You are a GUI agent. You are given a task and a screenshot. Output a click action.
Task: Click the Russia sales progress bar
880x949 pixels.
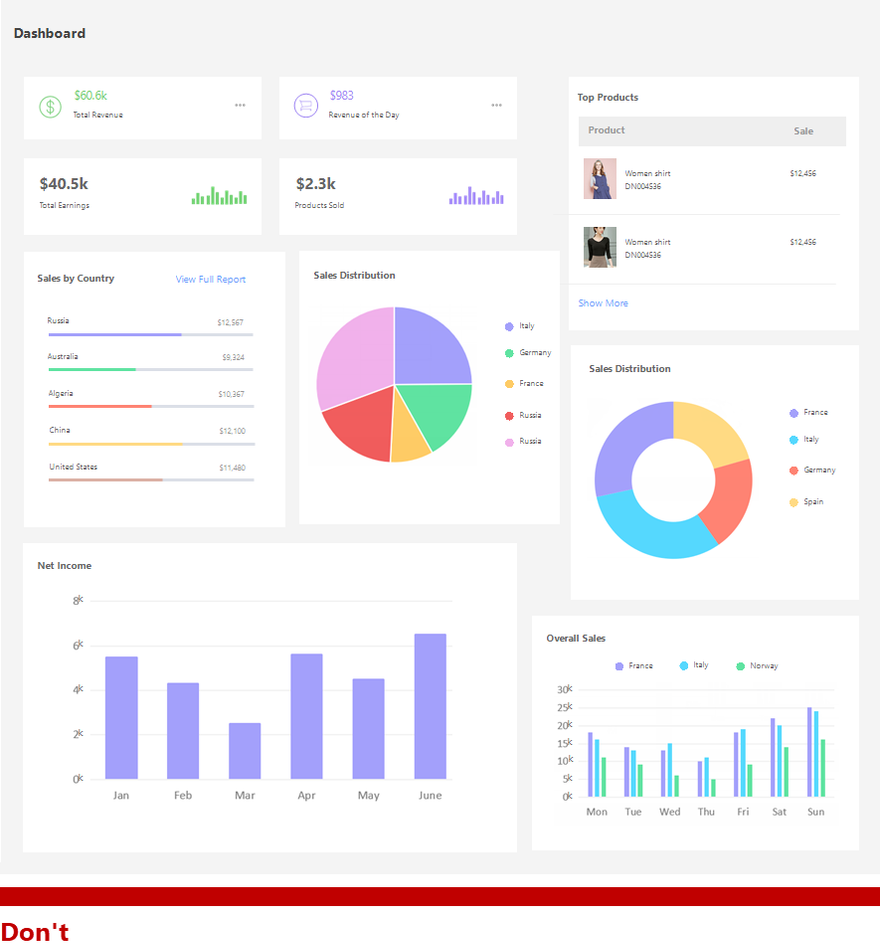point(151,334)
